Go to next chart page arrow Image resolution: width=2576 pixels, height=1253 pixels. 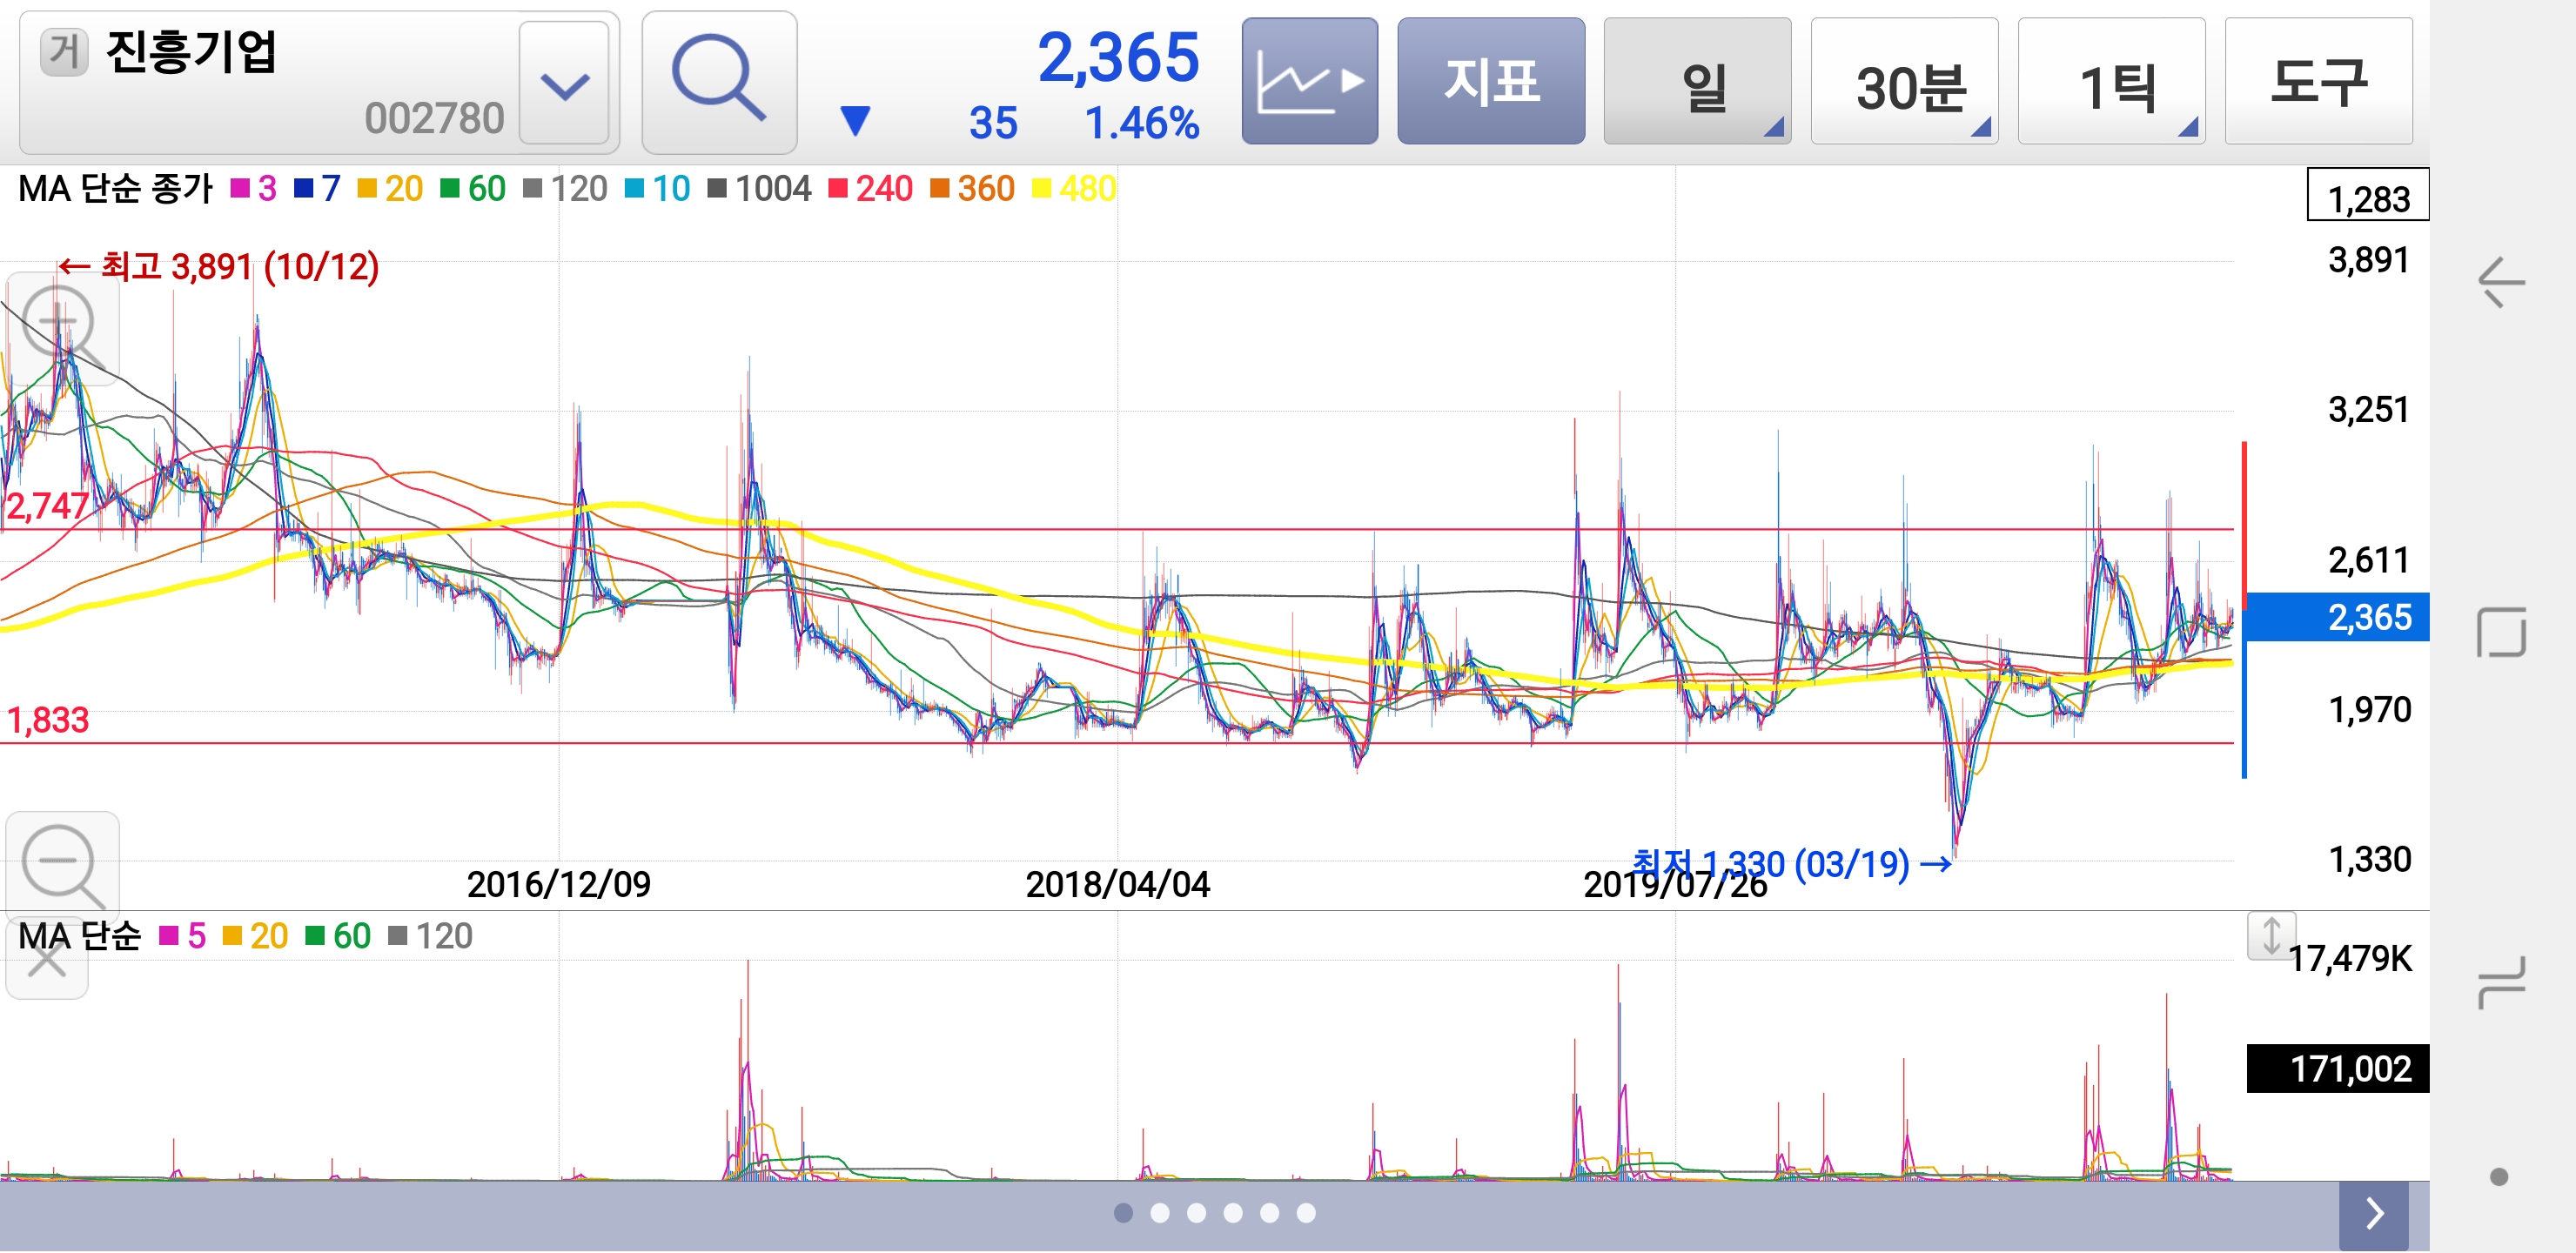[2373, 1213]
